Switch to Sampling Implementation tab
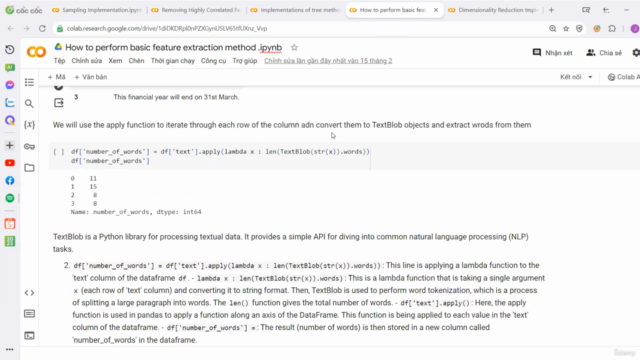 pos(97,10)
